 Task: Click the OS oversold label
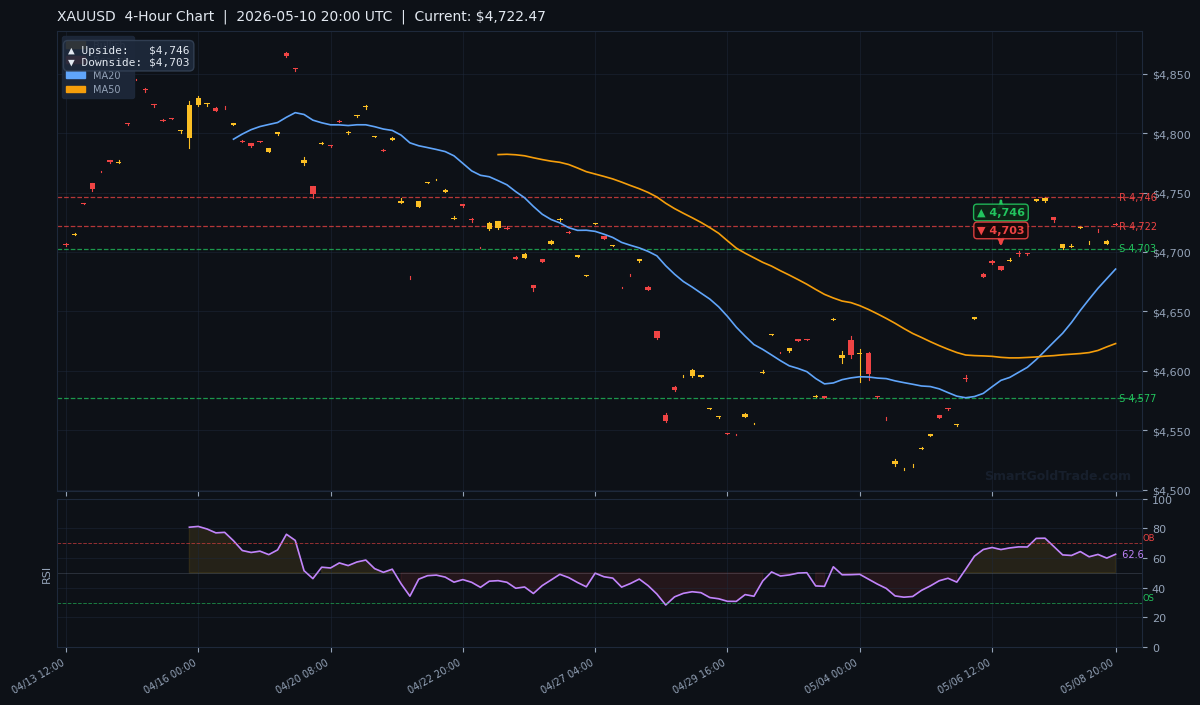(x=1148, y=598)
